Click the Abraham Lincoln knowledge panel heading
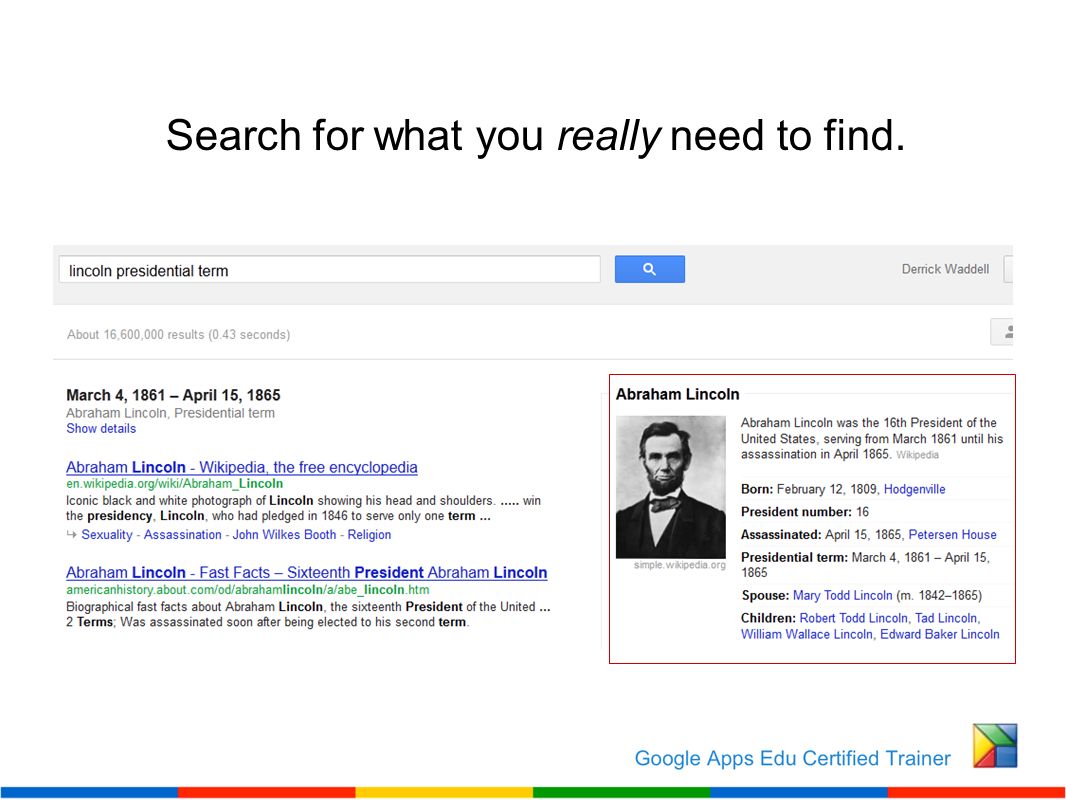1066x800 pixels. click(677, 394)
